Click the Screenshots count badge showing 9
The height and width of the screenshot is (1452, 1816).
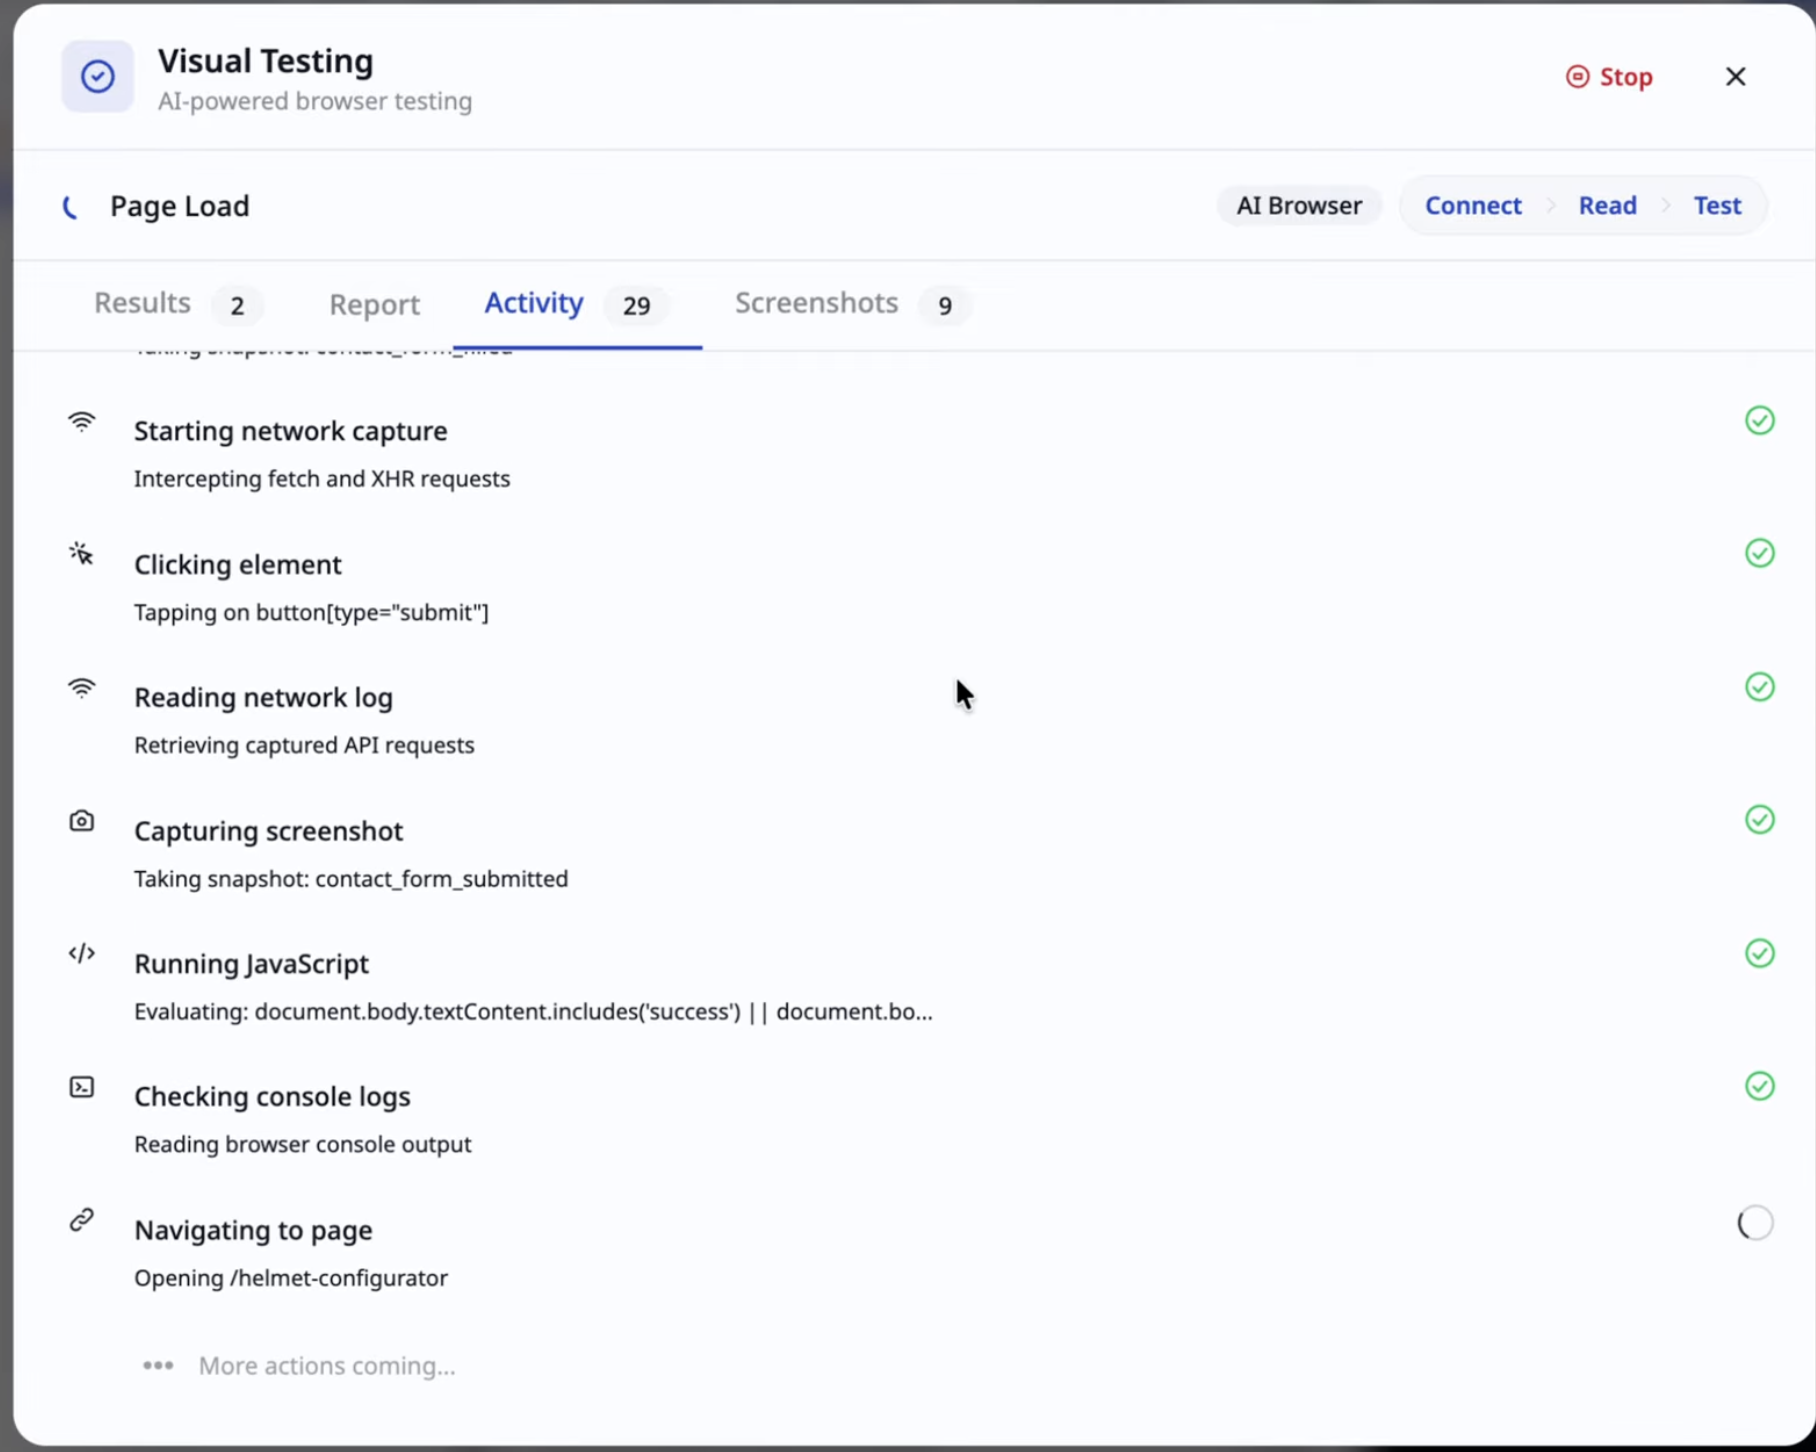click(x=944, y=305)
